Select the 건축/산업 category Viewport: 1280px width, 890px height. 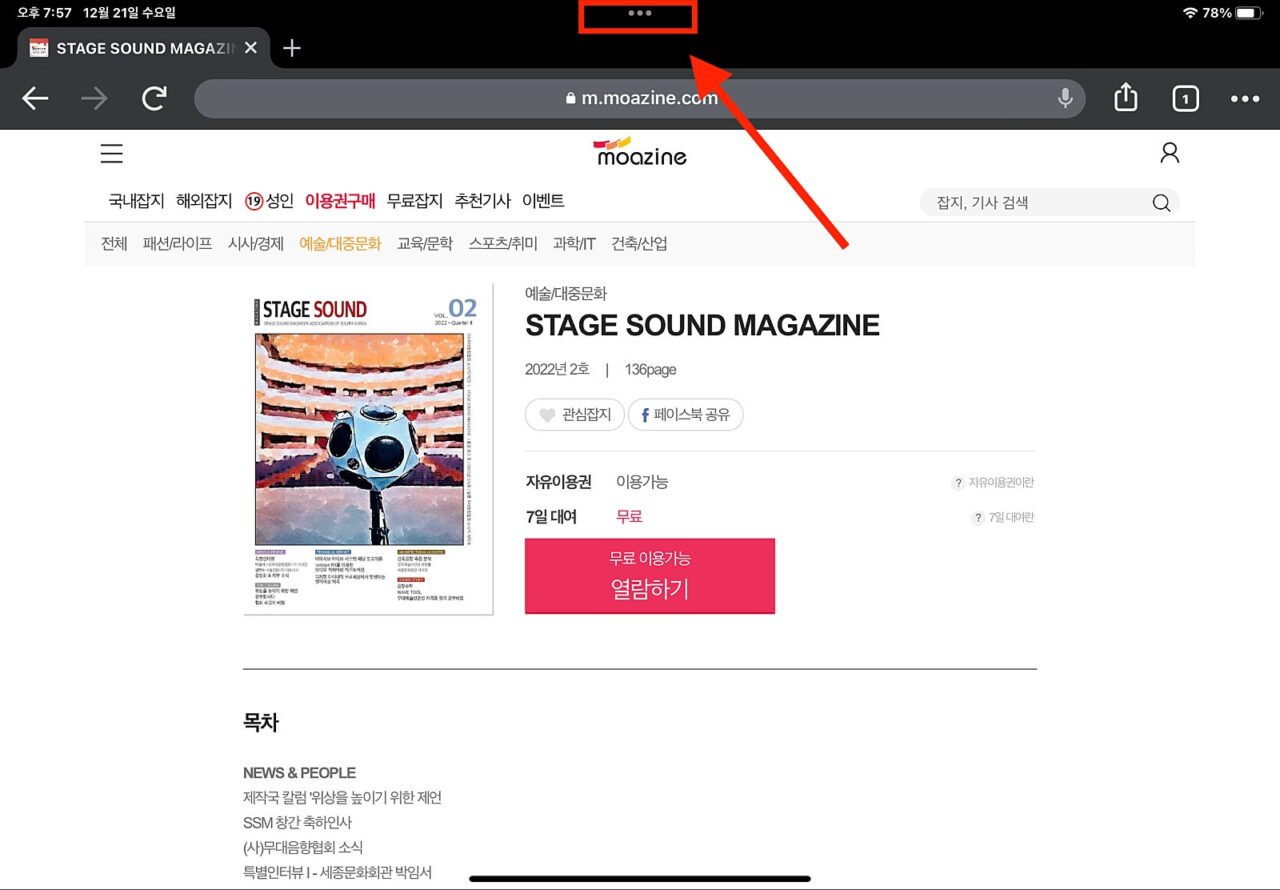click(x=639, y=243)
